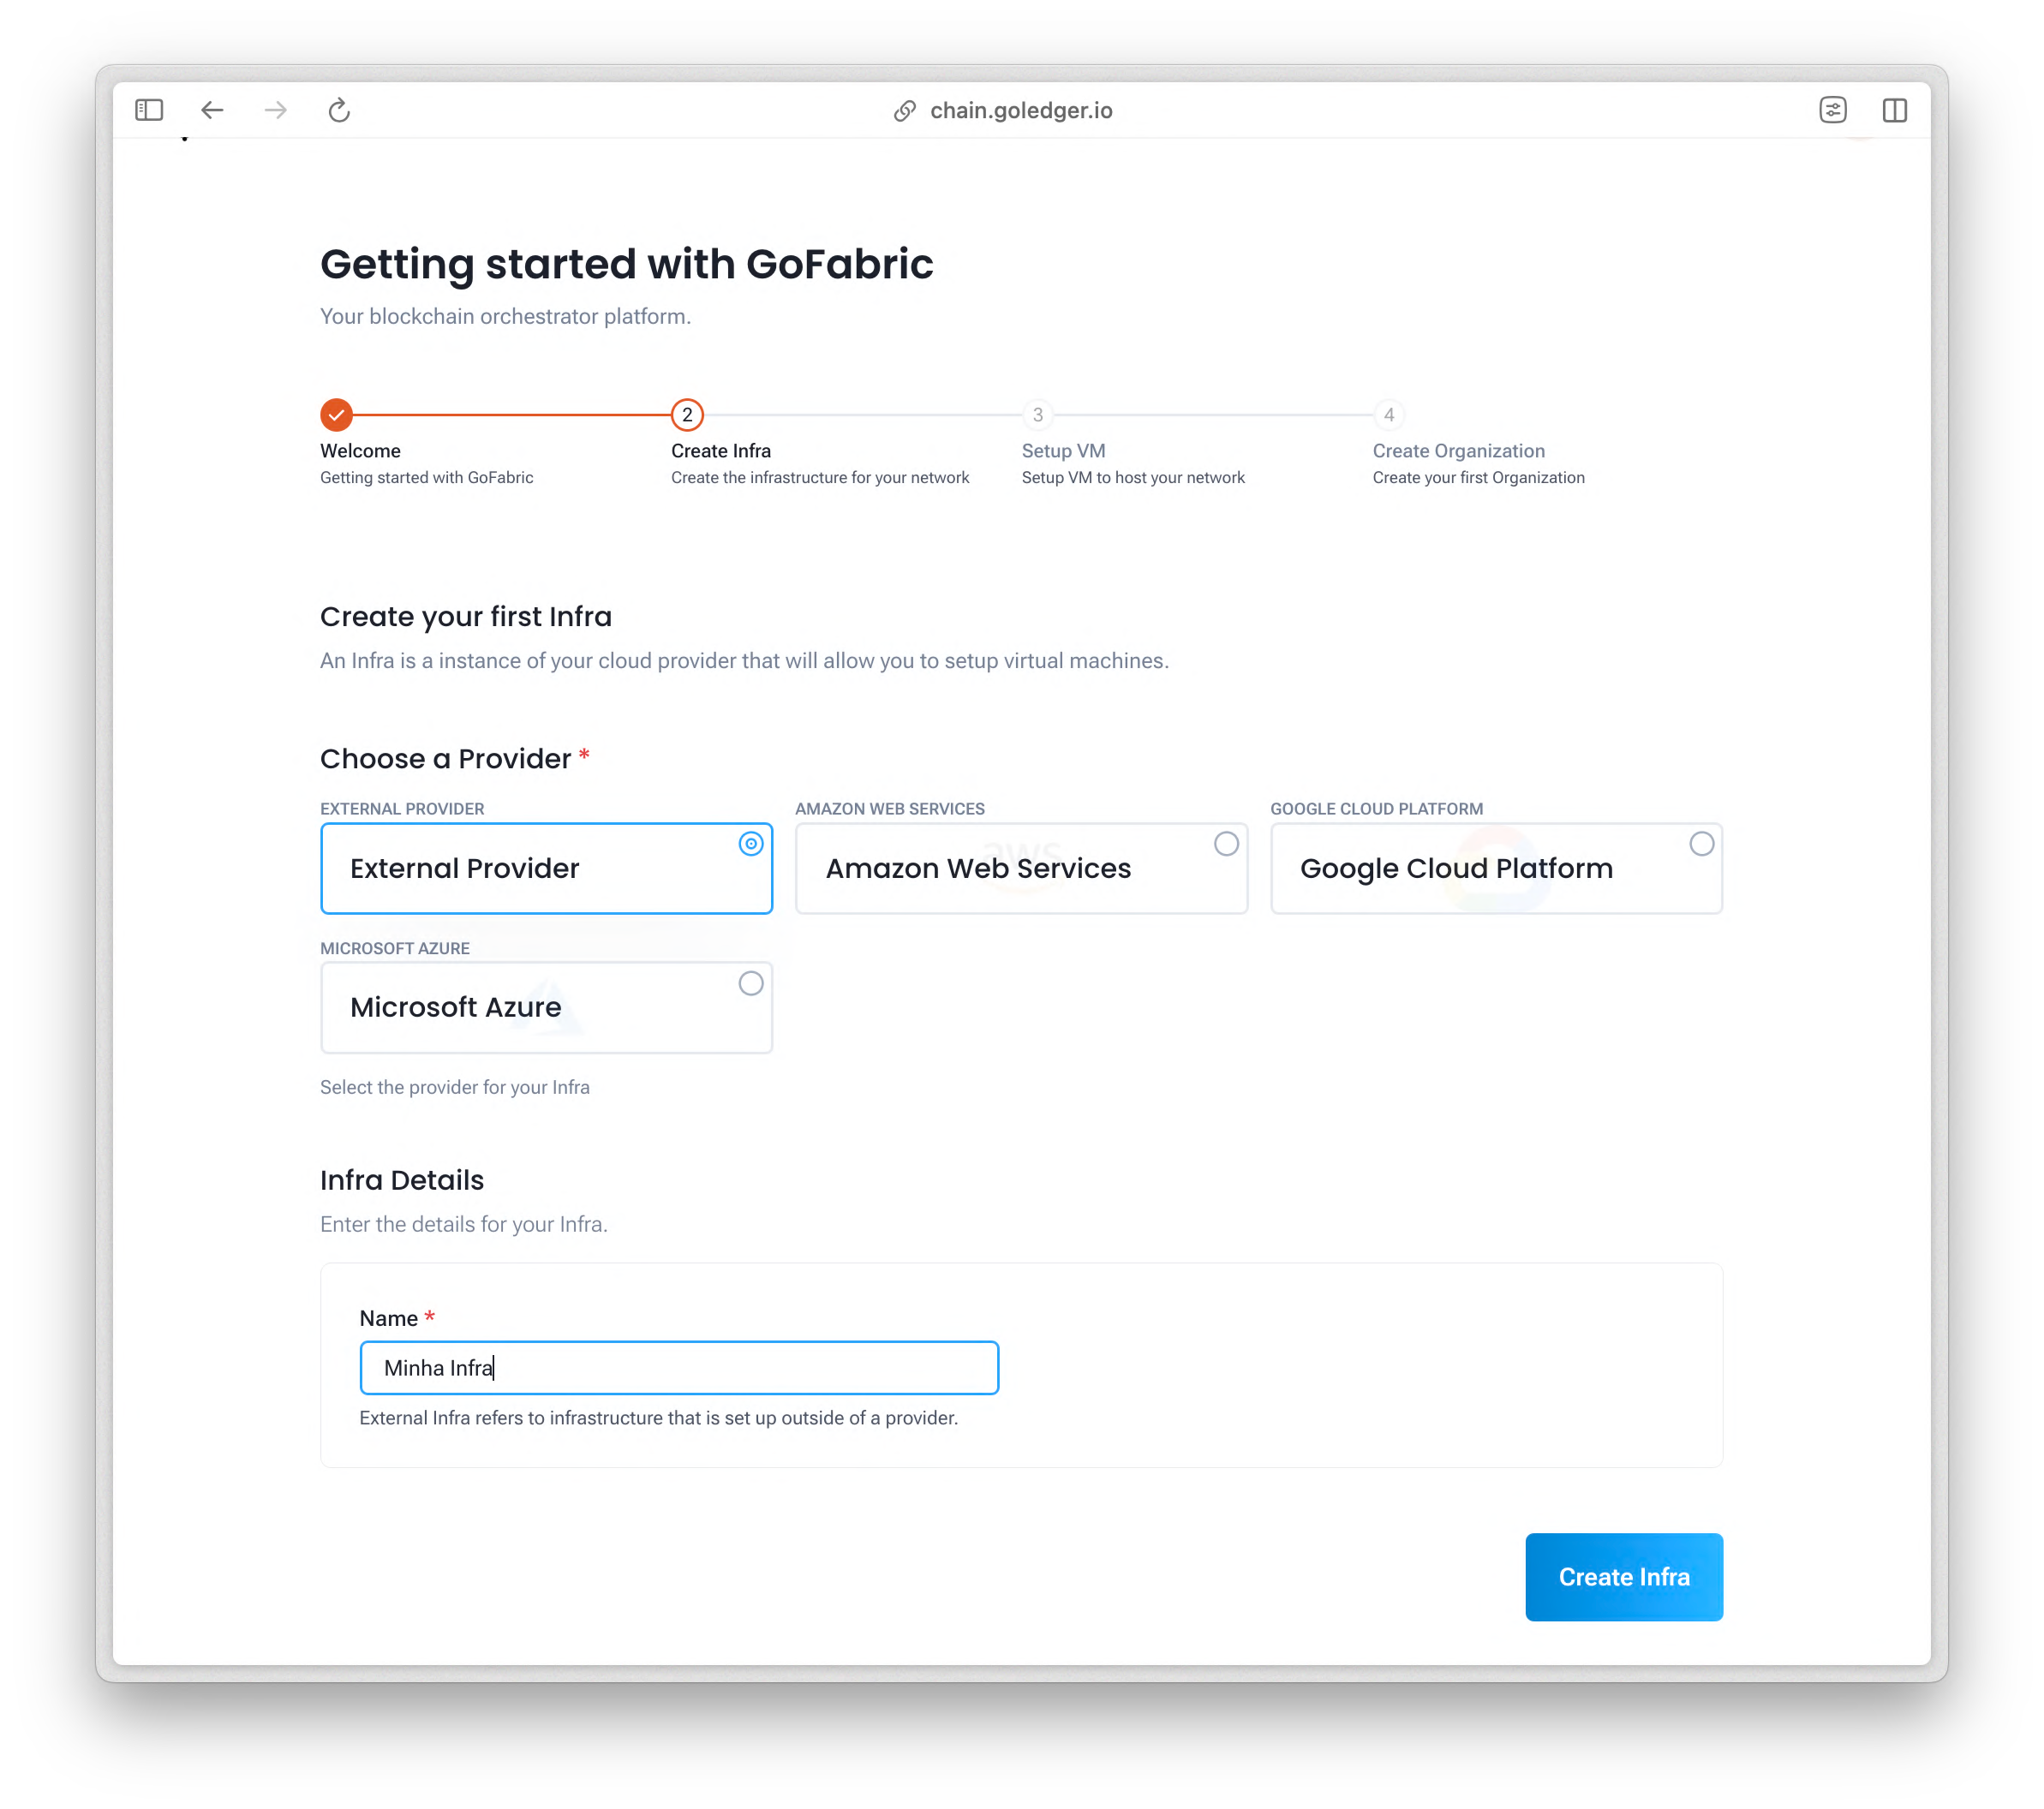Click the link icon beside the URL
This screenshot has width=2044, height=1809.
pos(904,111)
